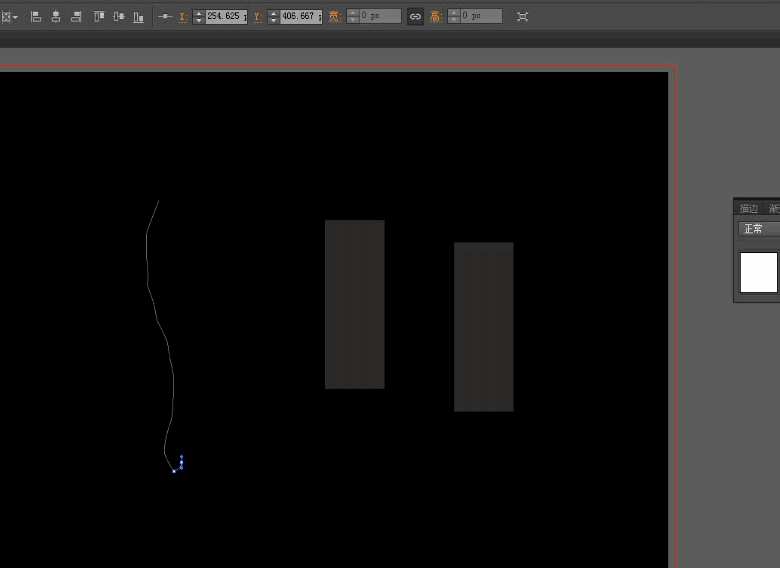Toggle constrain width and height proportions

tap(415, 16)
